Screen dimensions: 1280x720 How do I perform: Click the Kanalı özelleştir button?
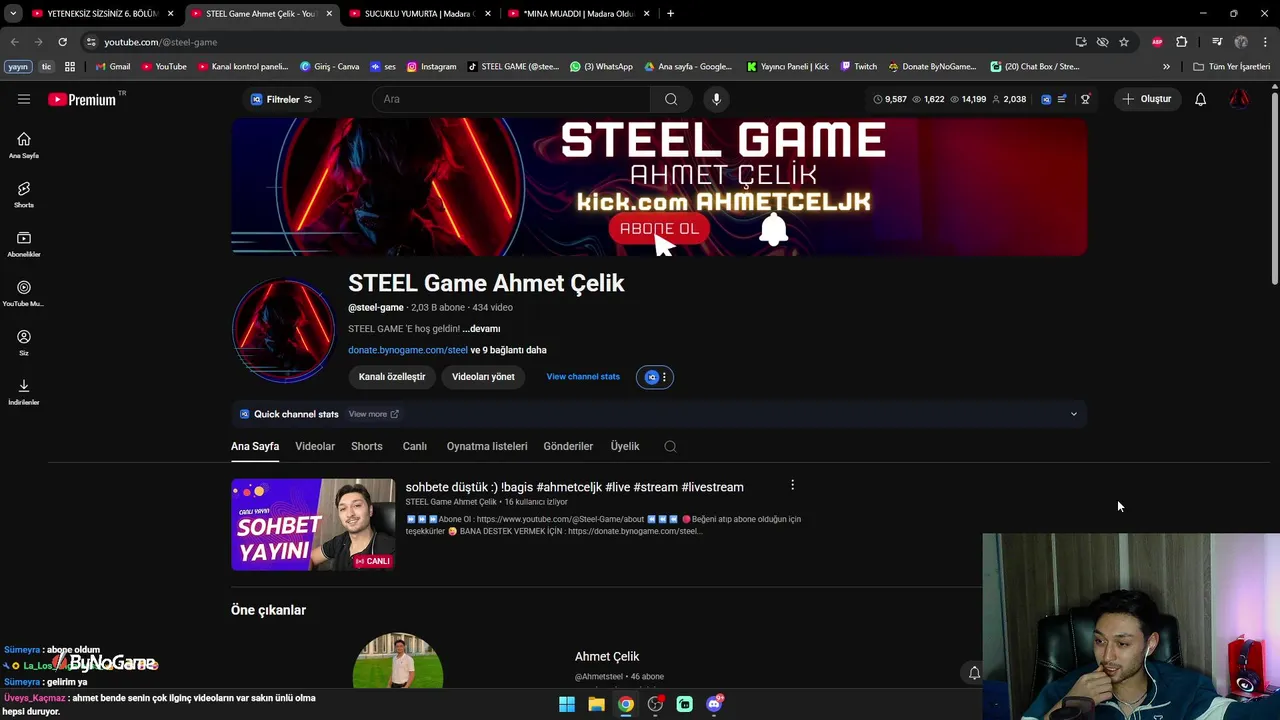(x=392, y=377)
